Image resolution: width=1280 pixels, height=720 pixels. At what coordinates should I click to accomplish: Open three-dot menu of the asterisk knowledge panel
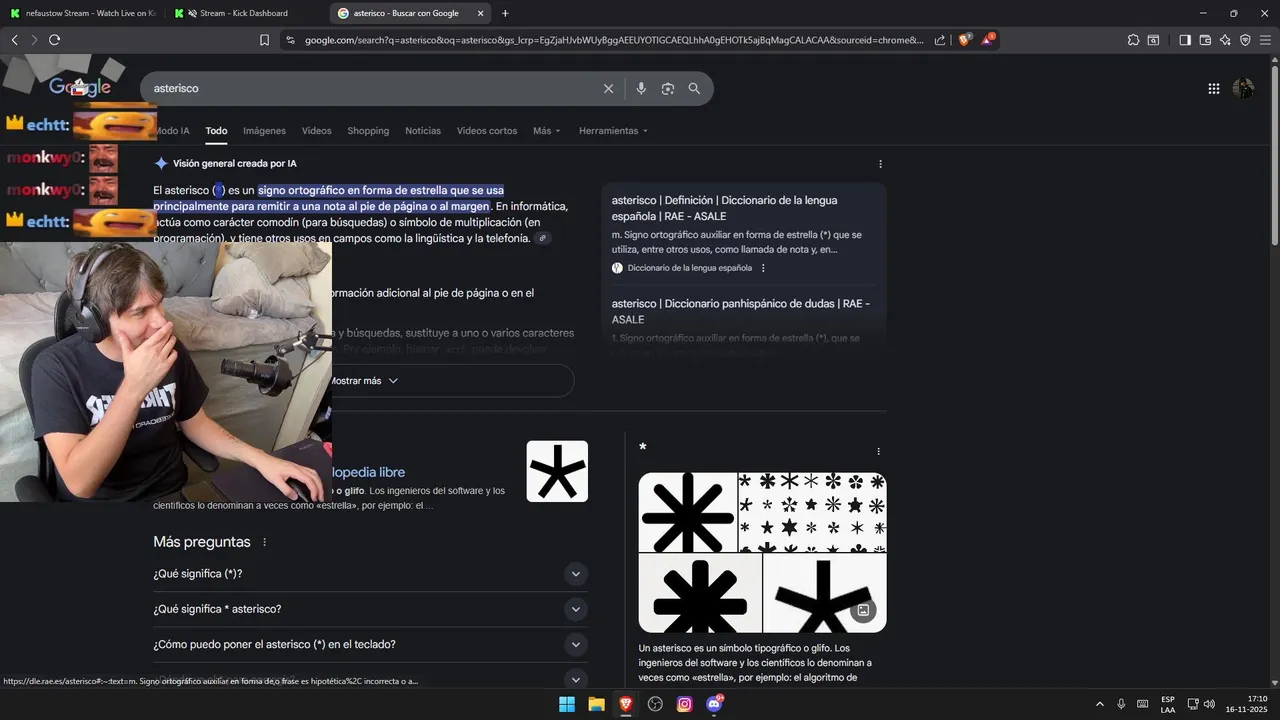[x=879, y=452]
